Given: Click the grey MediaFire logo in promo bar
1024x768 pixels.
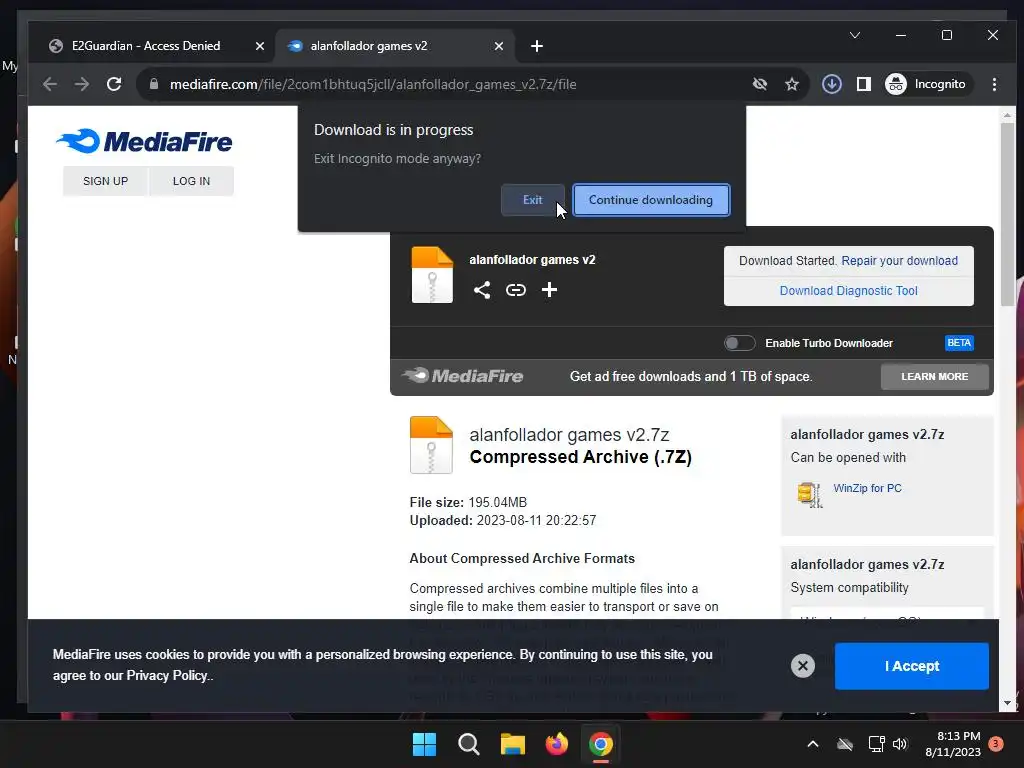Looking at the screenshot, I should (462, 376).
